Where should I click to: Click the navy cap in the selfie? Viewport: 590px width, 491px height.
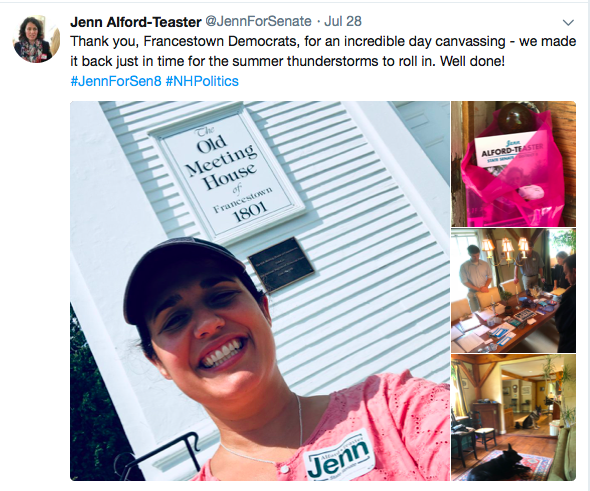point(183,276)
